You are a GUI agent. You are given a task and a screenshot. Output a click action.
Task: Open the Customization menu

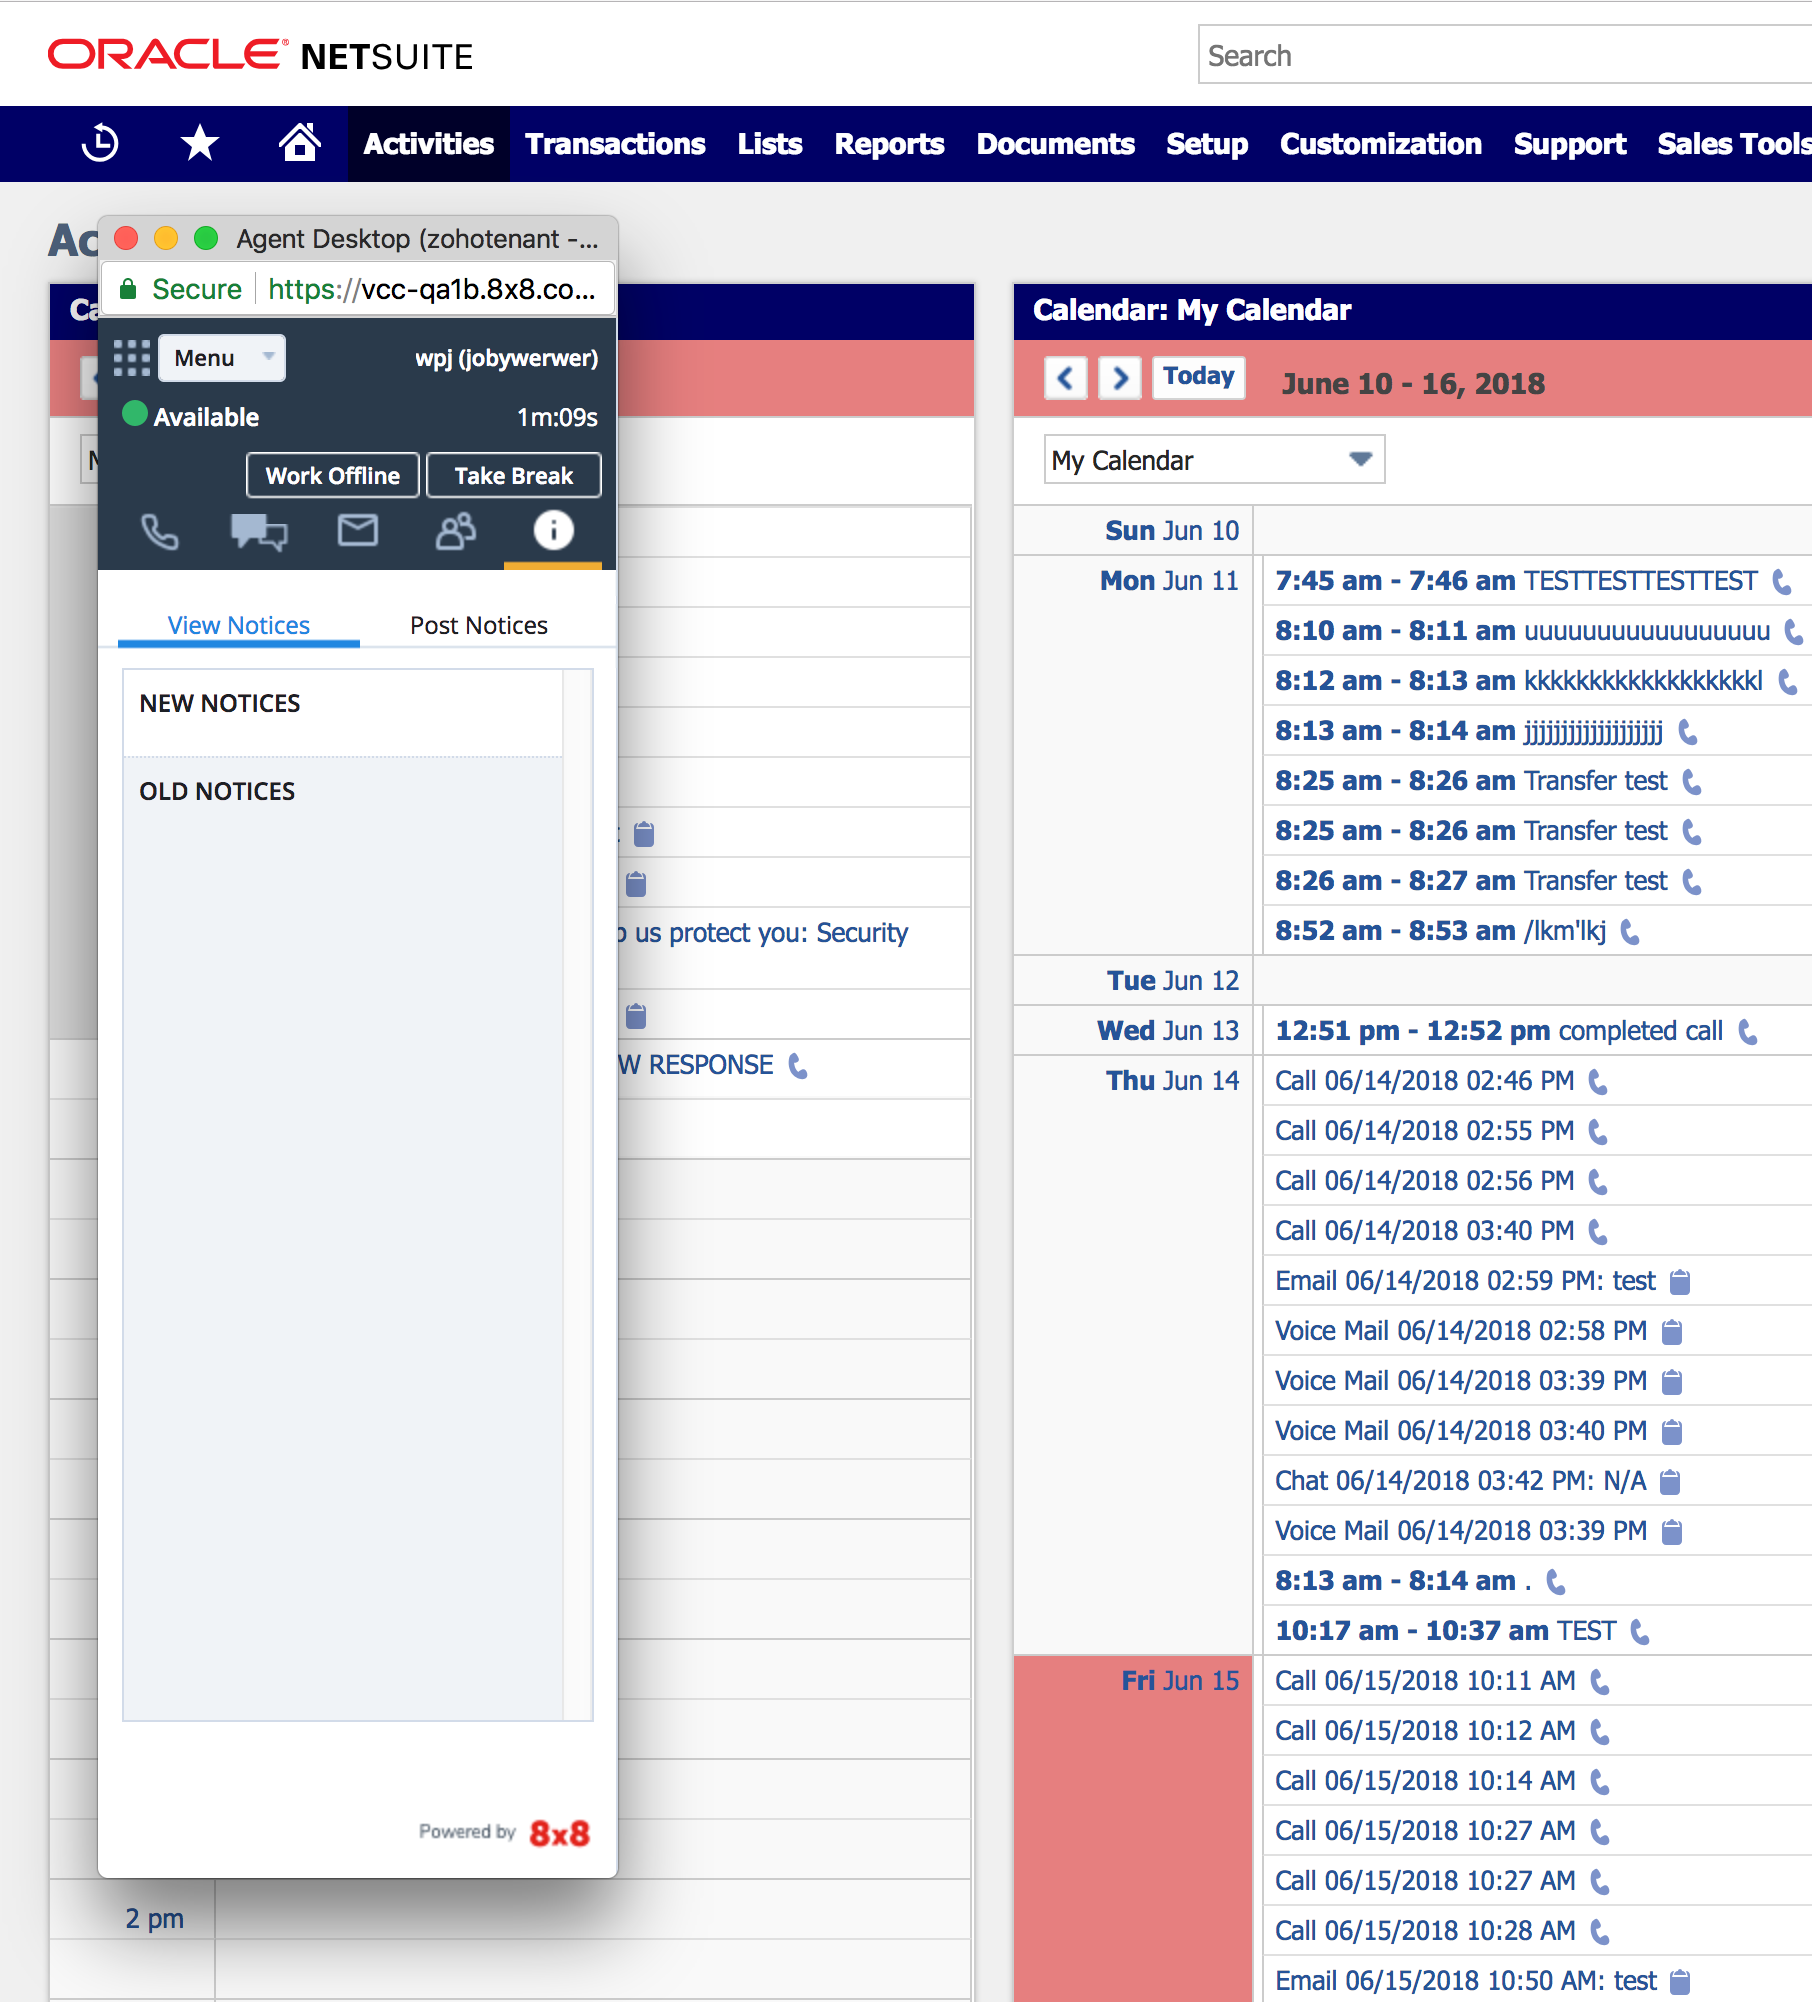pos(1380,144)
